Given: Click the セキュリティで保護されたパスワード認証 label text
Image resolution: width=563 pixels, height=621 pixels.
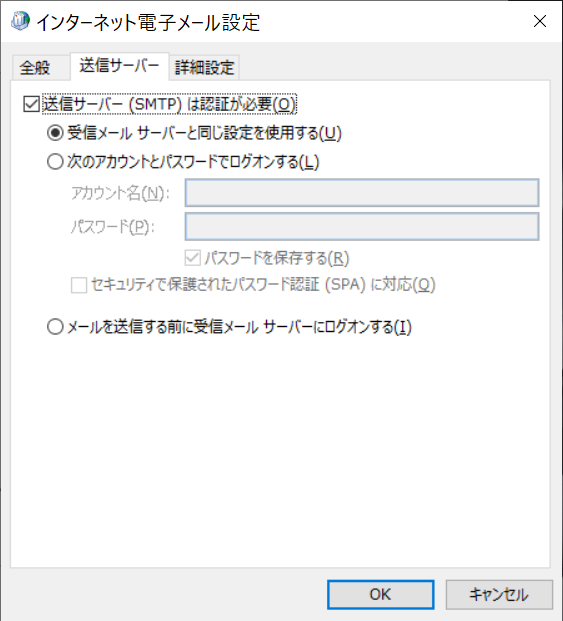Looking at the screenshot, I should (x=205, y=285).
